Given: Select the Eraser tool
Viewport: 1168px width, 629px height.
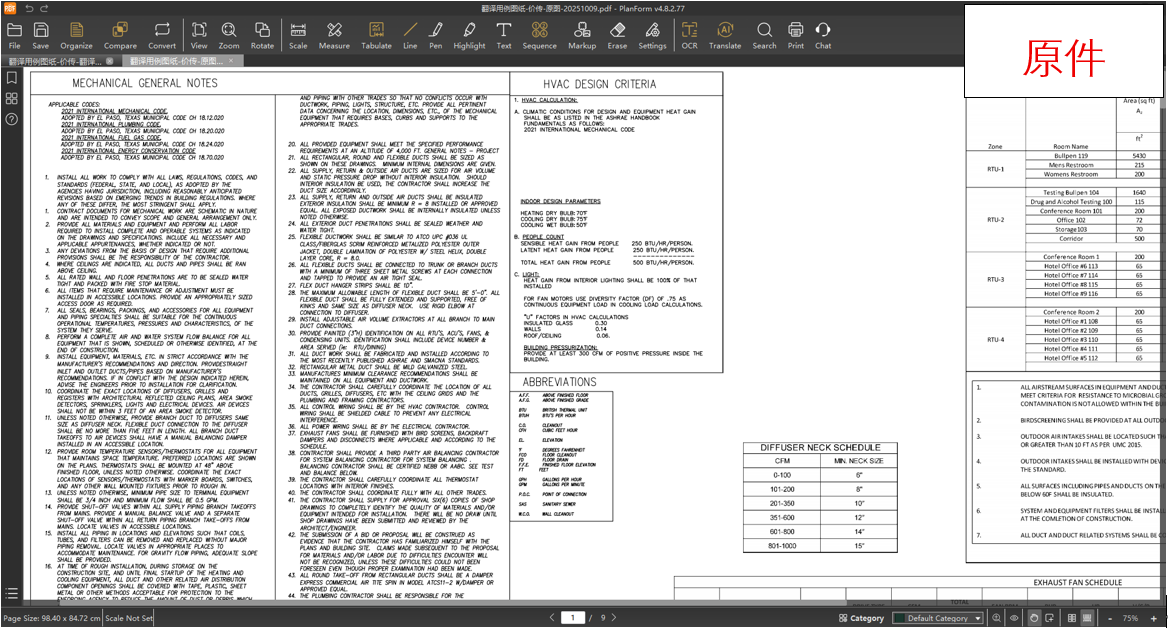Looking at the screenshot, I should click(x=617, y=35).
